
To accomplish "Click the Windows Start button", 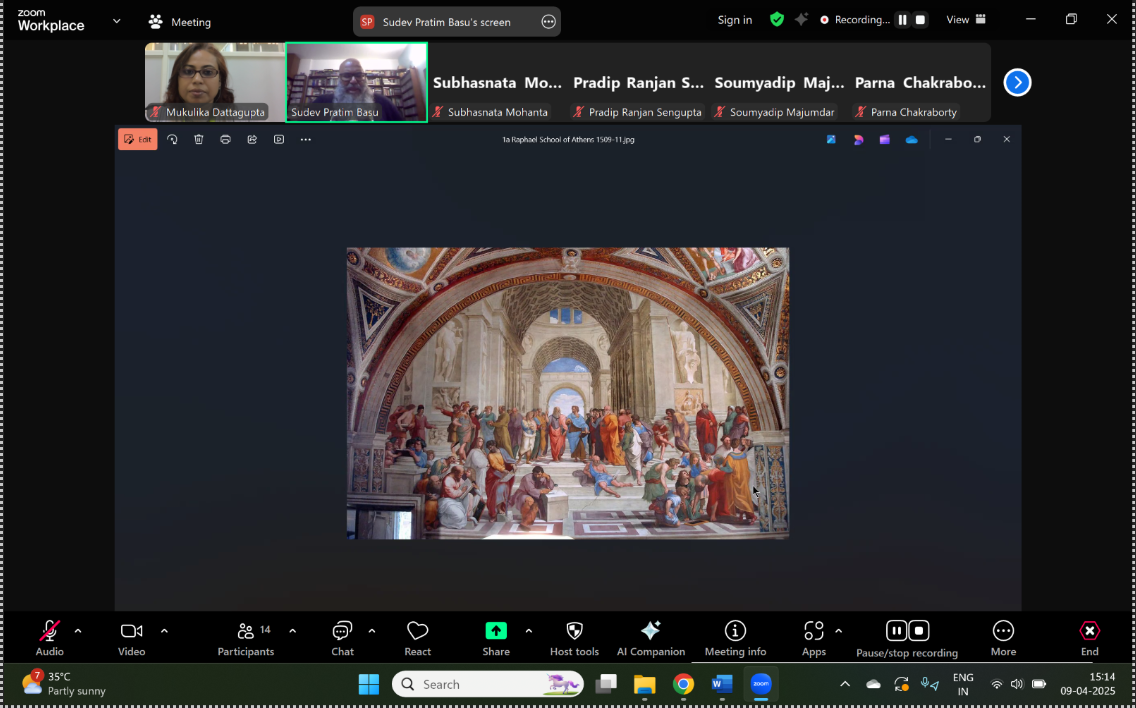I will 369,684.
